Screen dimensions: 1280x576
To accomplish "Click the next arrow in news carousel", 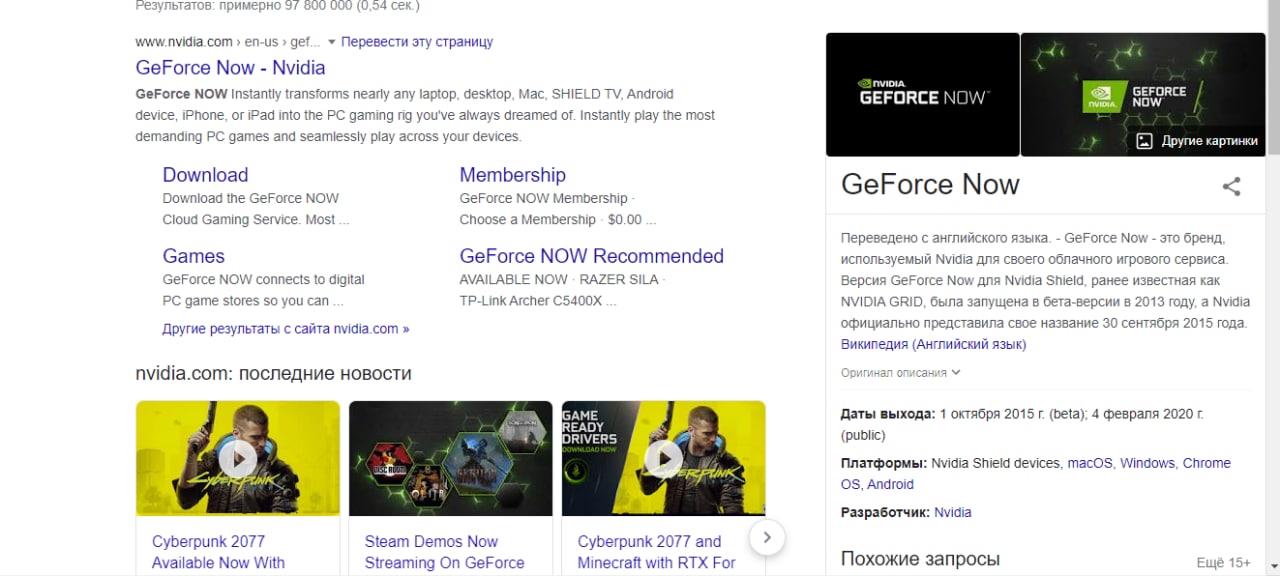I will (766, 538).
